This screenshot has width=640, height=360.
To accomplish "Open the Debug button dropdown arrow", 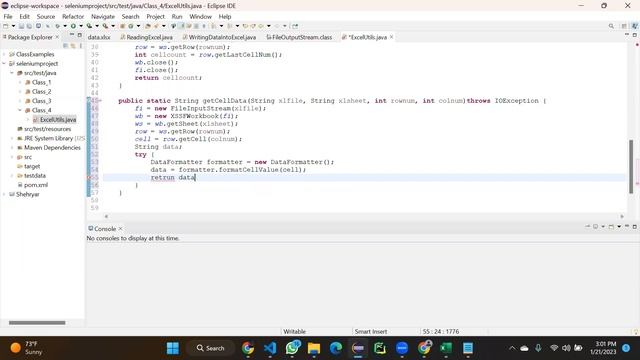I will click(64, 26).
